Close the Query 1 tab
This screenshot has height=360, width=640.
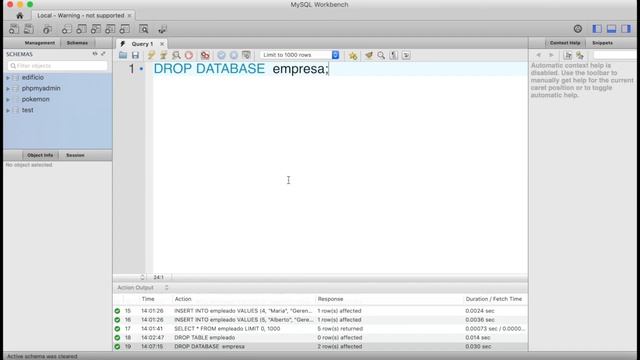(162, 44)
